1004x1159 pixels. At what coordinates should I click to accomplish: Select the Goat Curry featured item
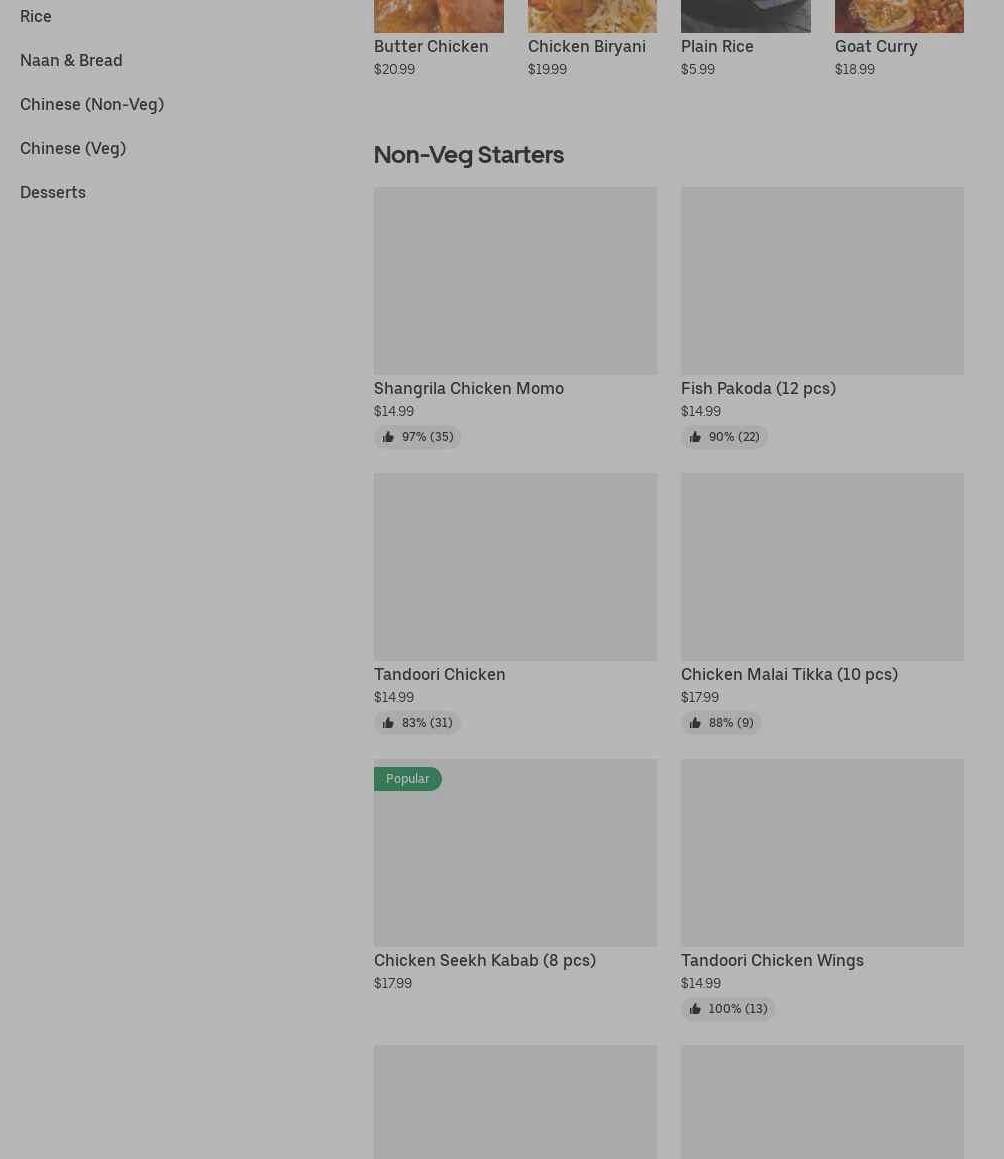tap(876, 46)
